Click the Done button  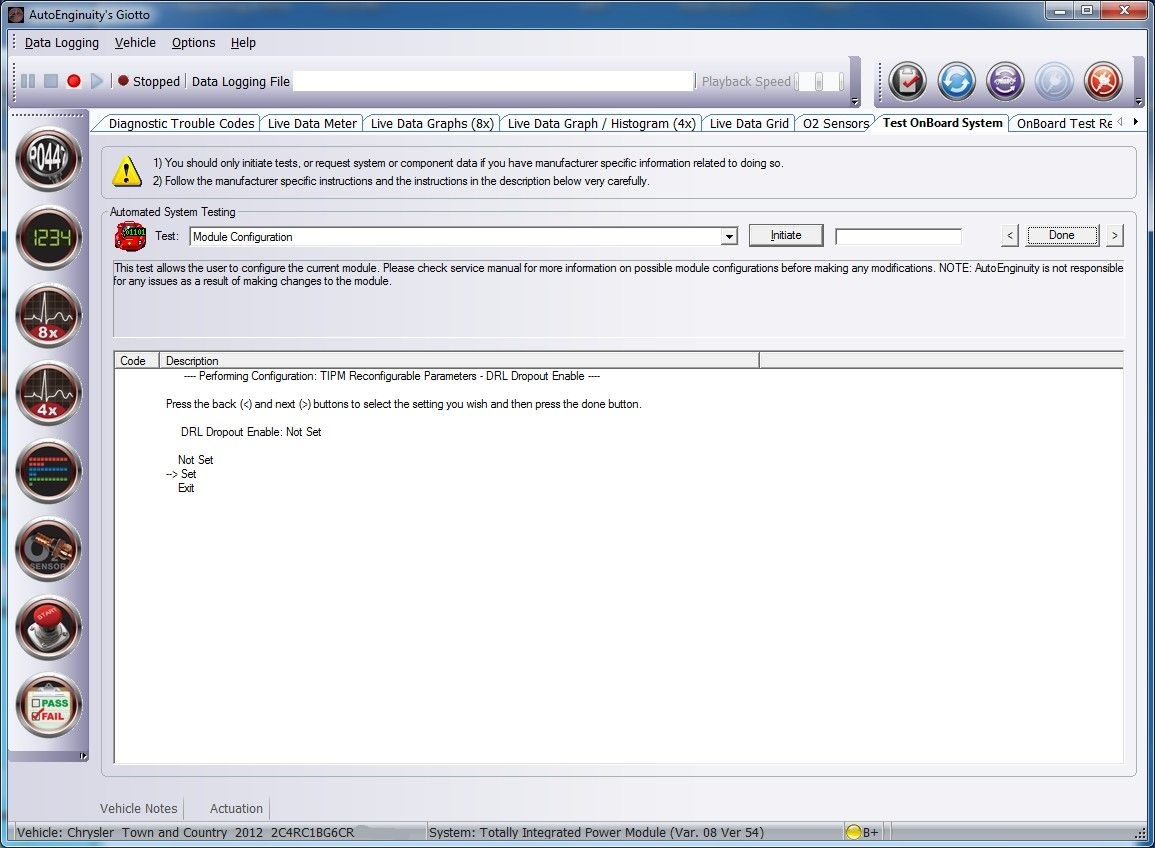click(x=1061, y=235)
